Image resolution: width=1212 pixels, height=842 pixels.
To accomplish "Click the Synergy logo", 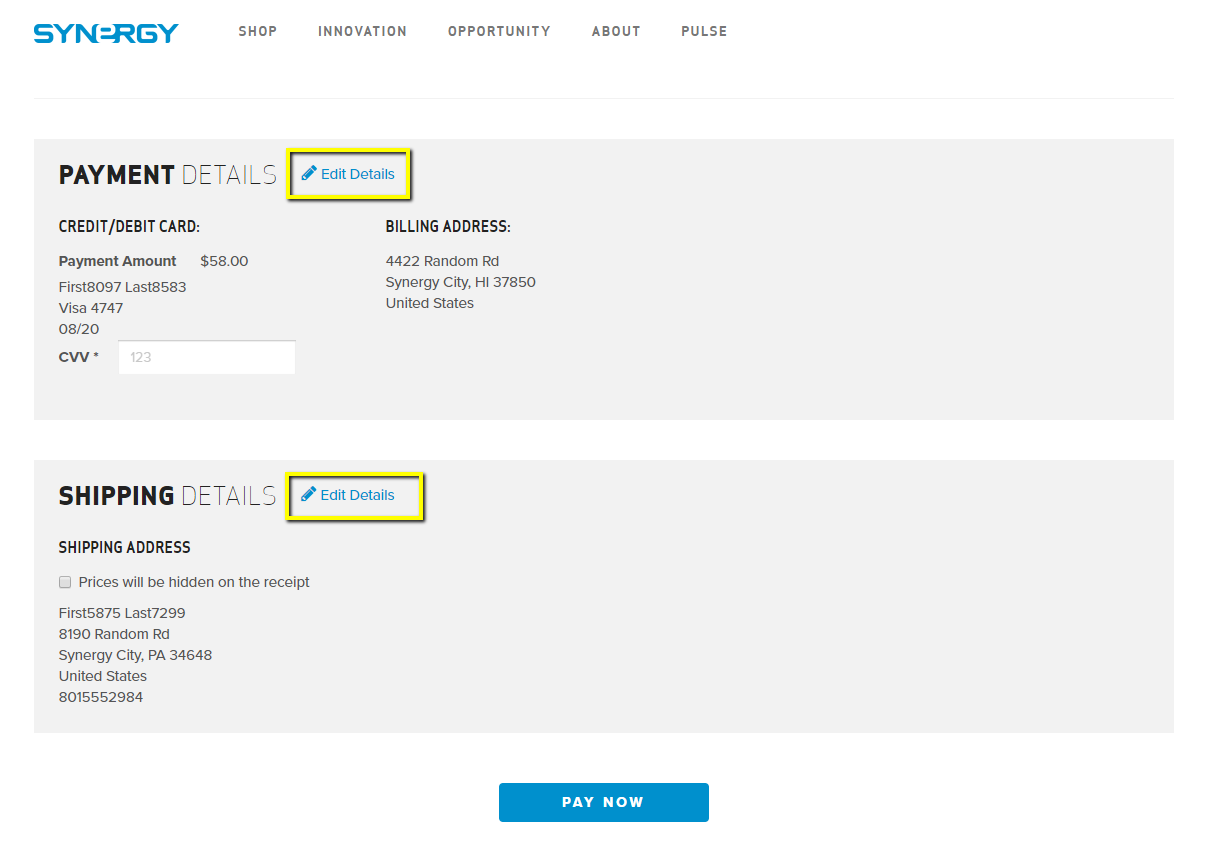I will pyautogui.click(x=106, y=33).
